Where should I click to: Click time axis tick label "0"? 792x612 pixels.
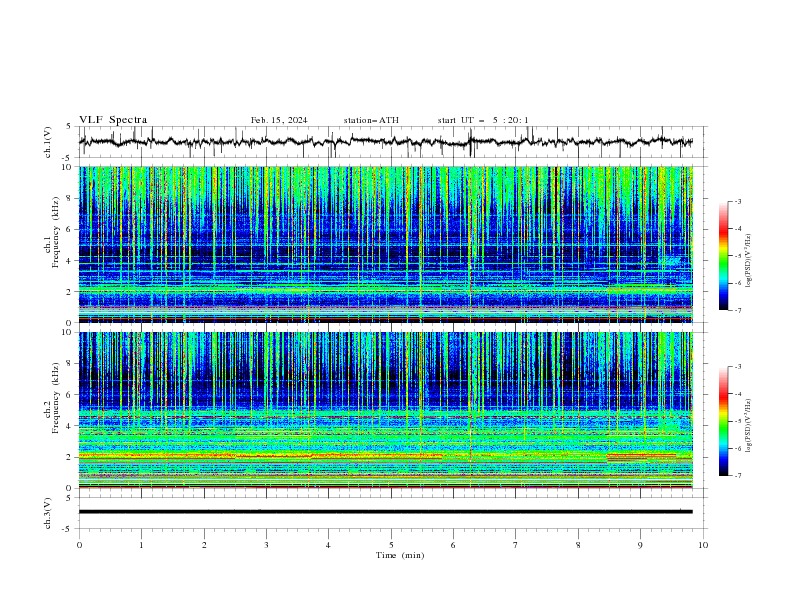tap(79, 545)
